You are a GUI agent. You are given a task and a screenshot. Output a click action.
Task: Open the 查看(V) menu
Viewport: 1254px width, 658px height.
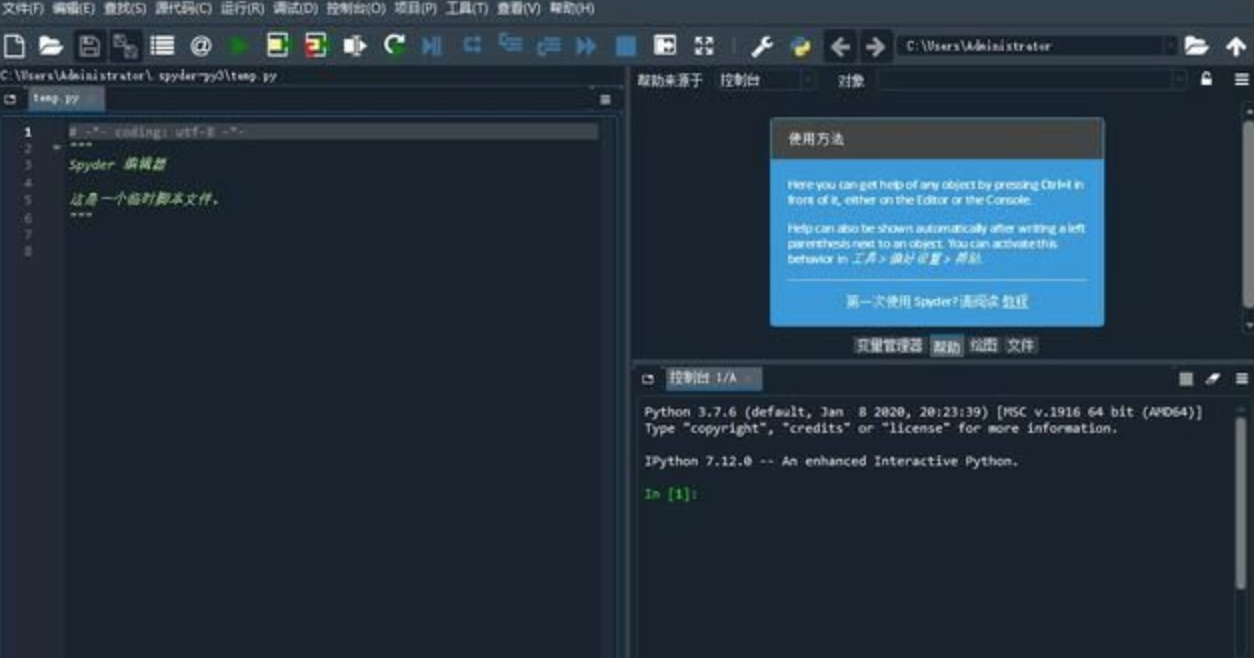pos(518,9)
